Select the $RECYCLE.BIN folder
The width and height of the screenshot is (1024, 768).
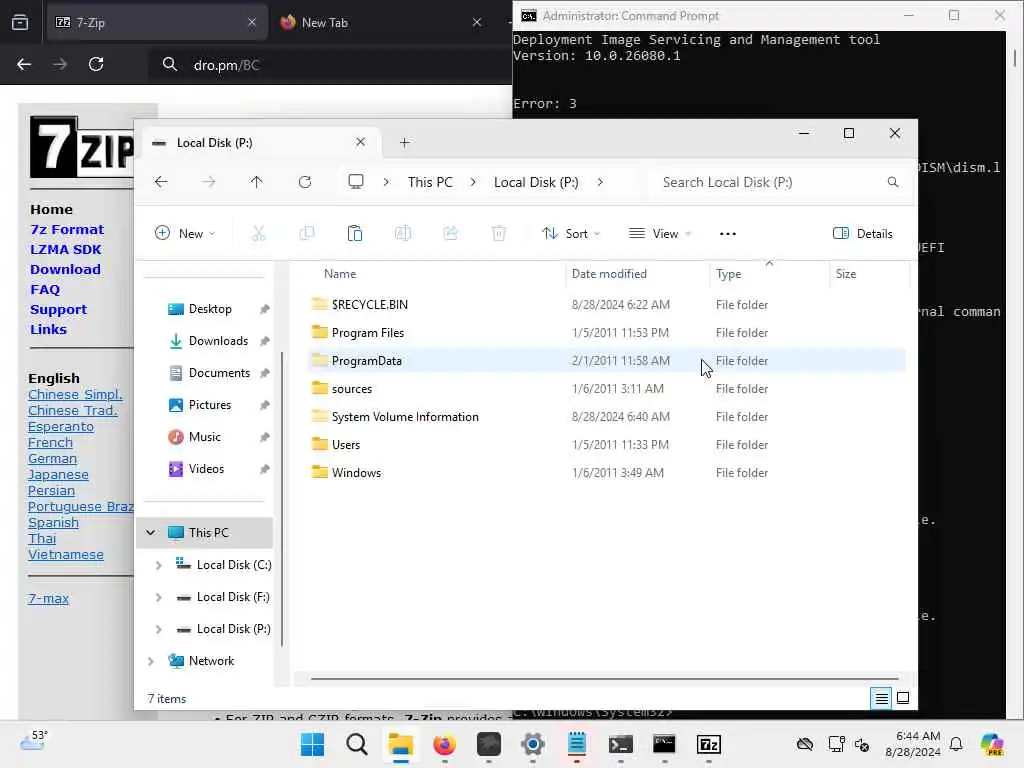pos(370,304)
